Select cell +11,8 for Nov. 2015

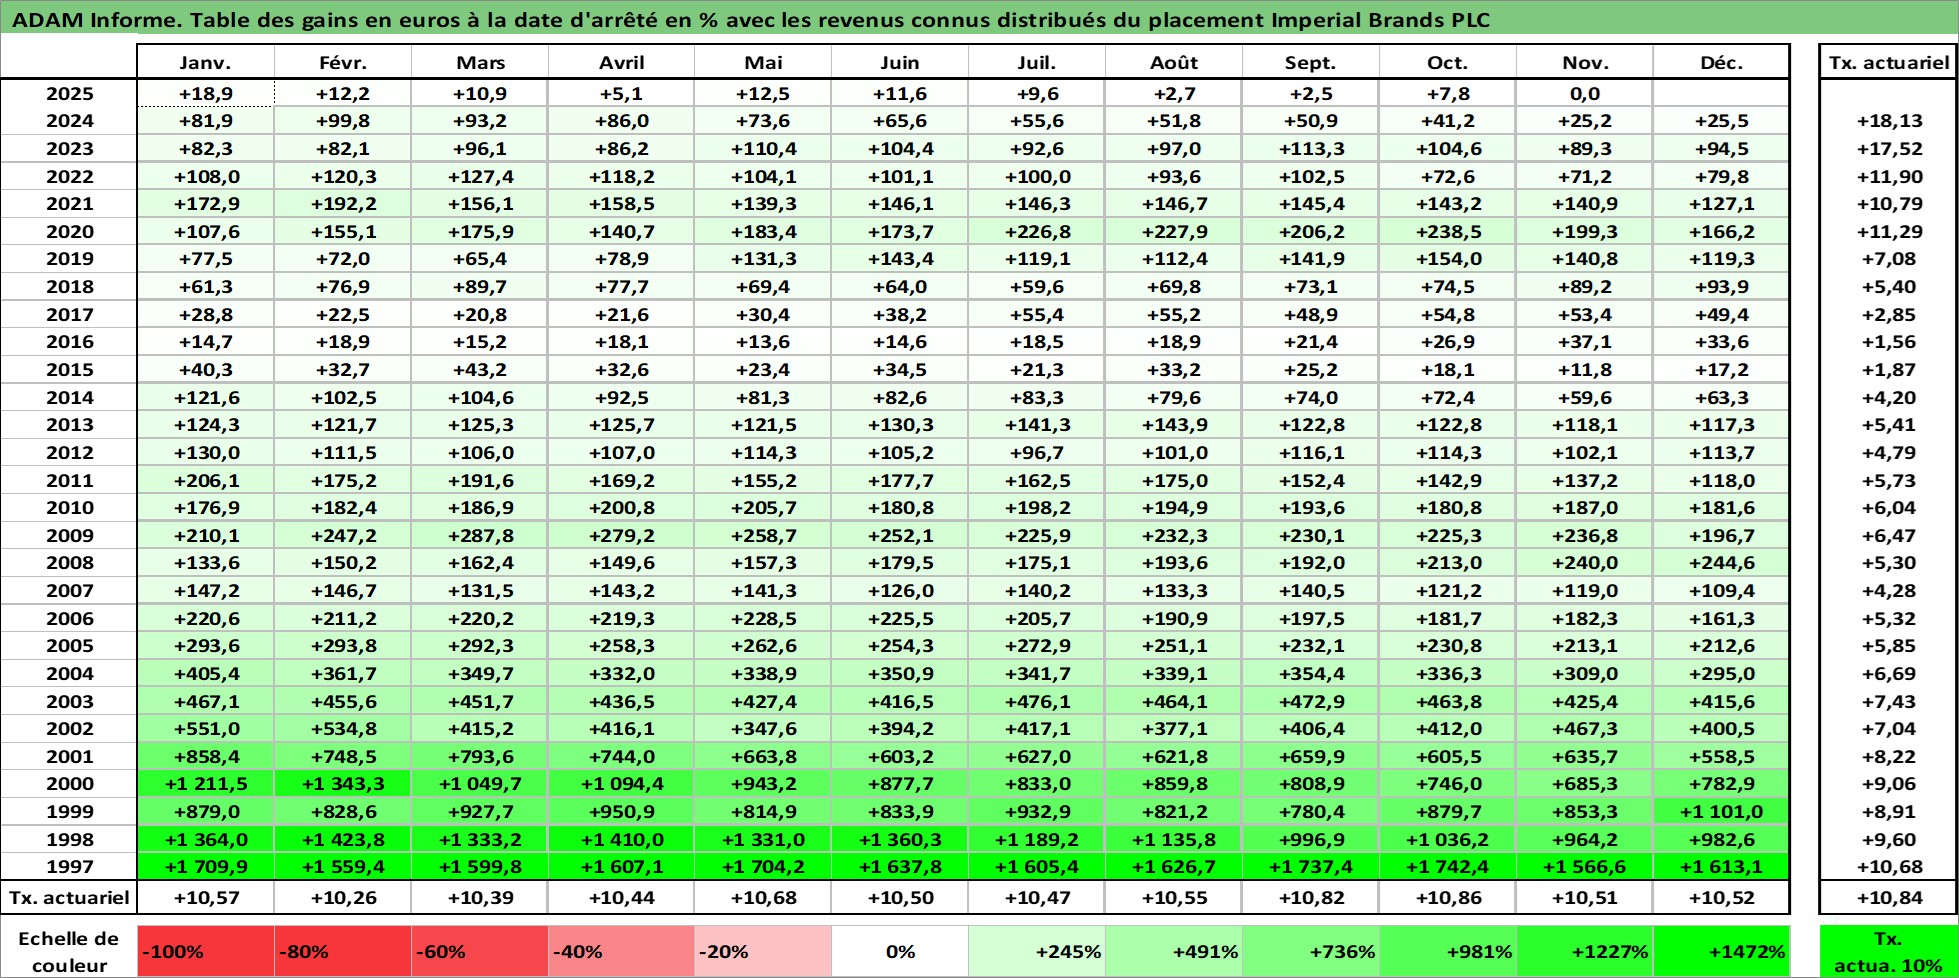point(1585,370)
